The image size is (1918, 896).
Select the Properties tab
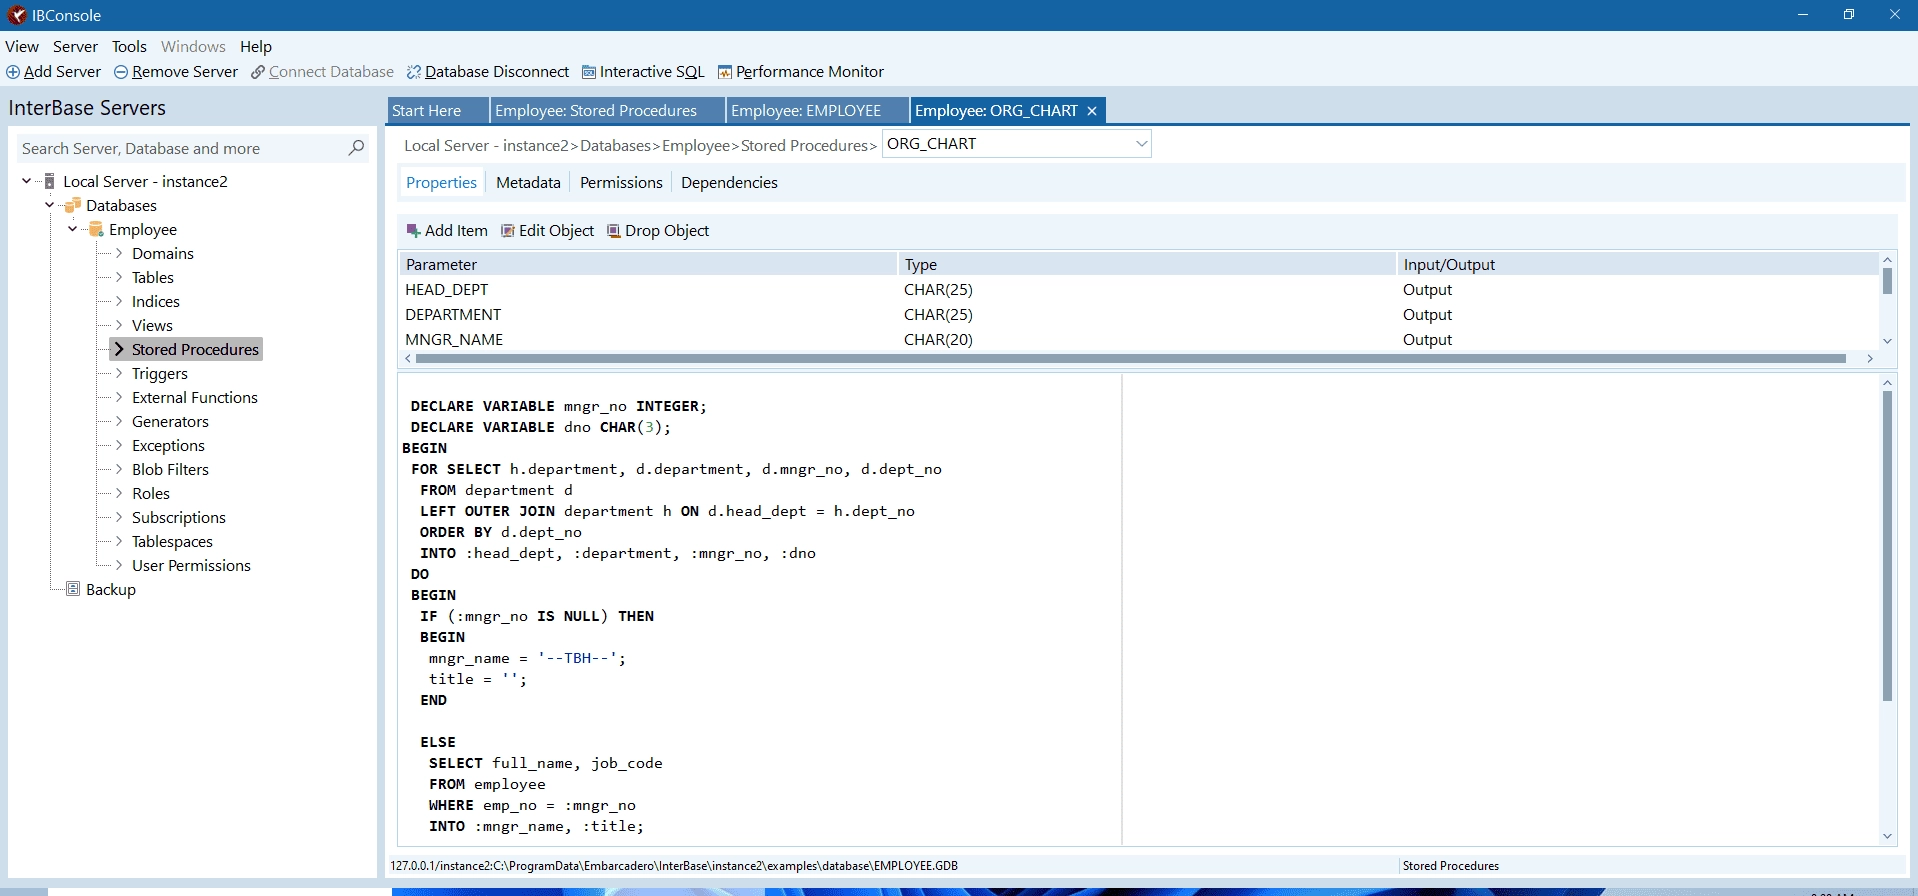pyautogui.click(x=441, y=182)
